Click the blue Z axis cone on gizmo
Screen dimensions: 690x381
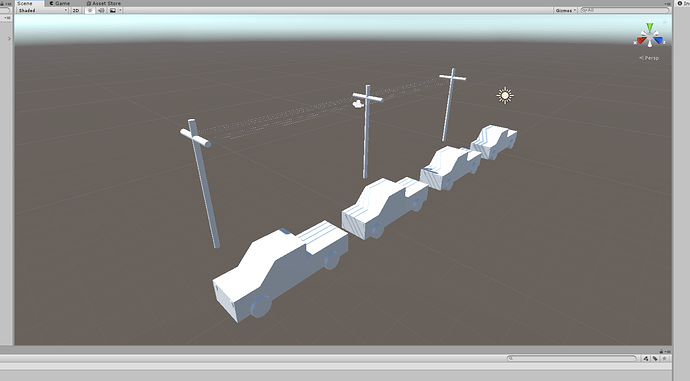point(658,40)
